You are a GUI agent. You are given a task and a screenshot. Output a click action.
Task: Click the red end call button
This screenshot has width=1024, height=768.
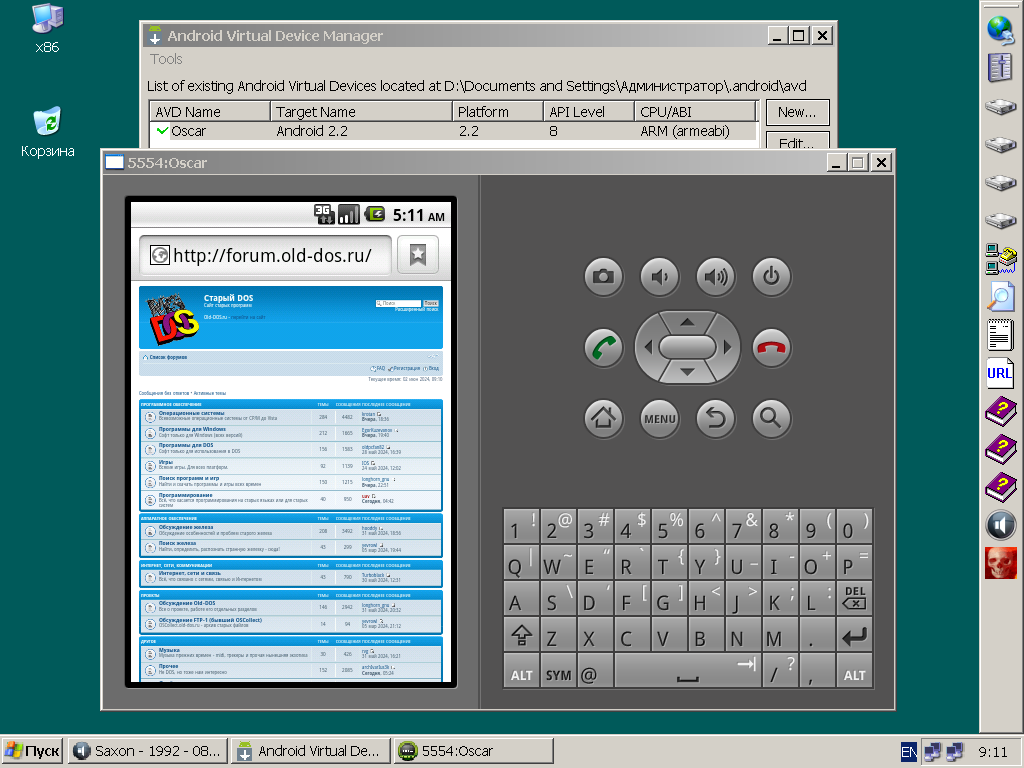click(x=771, y=347)
